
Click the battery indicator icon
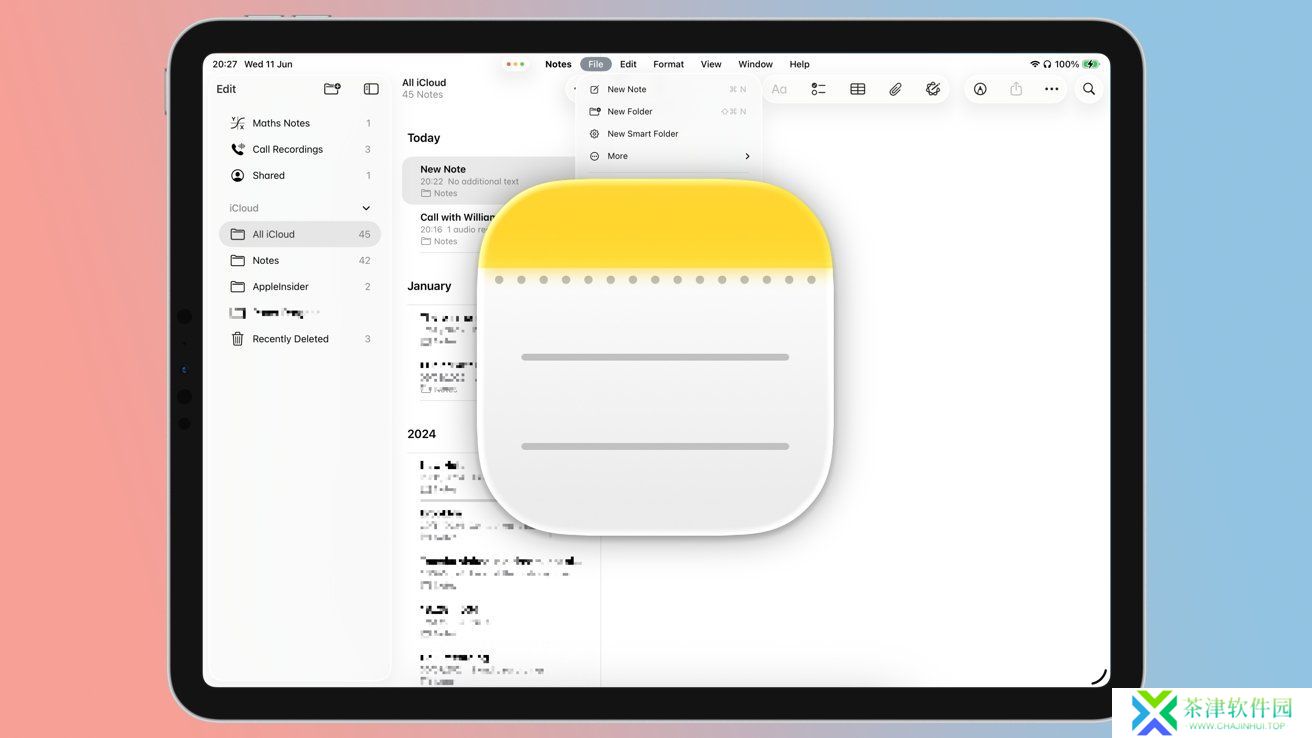tap(1091, 64)
